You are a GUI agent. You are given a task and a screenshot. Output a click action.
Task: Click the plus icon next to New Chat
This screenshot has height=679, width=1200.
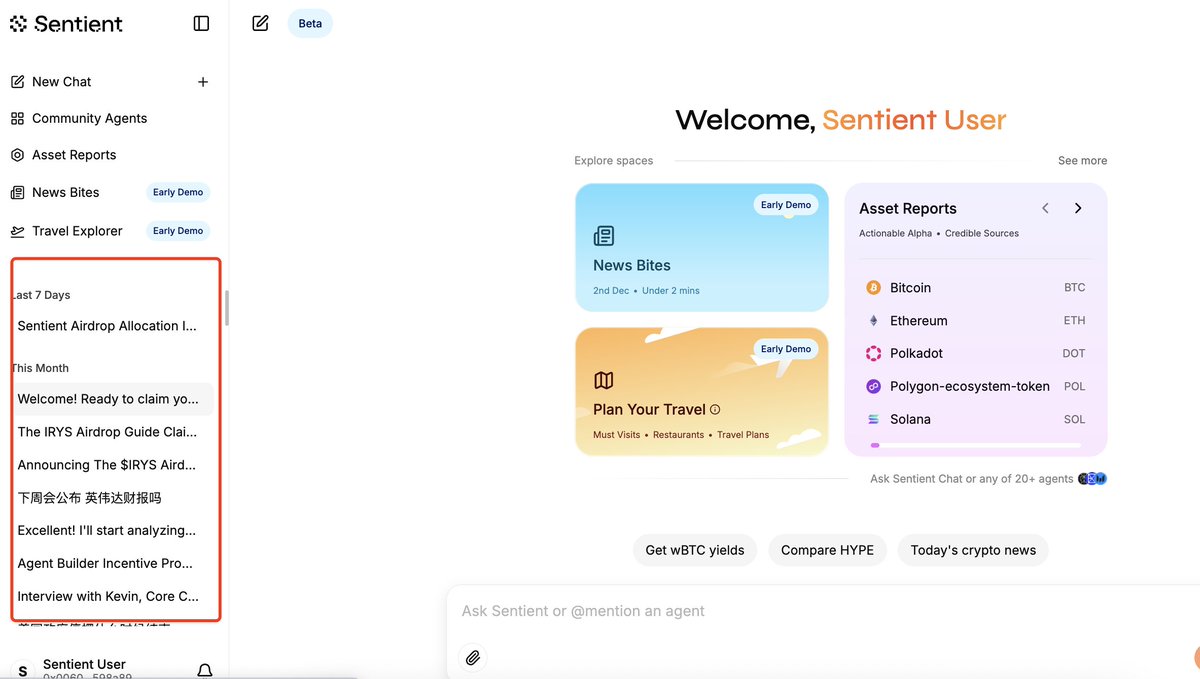click(x=203, y=82)
